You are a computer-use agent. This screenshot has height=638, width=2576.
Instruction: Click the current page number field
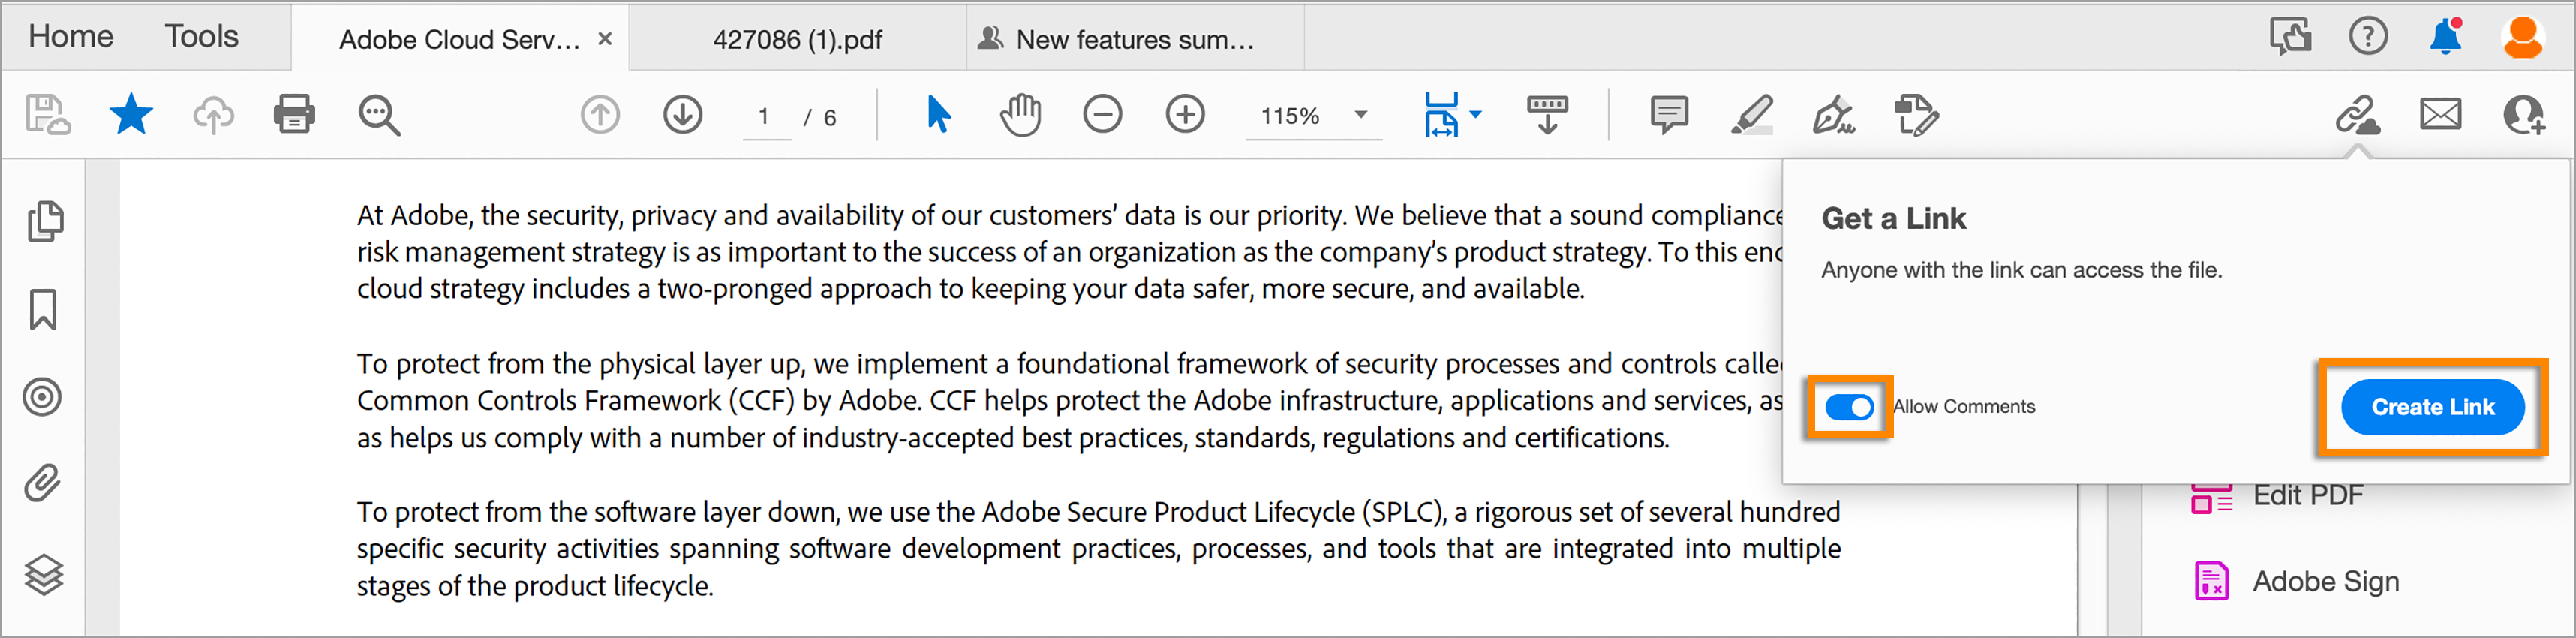[x=765, y=117]
